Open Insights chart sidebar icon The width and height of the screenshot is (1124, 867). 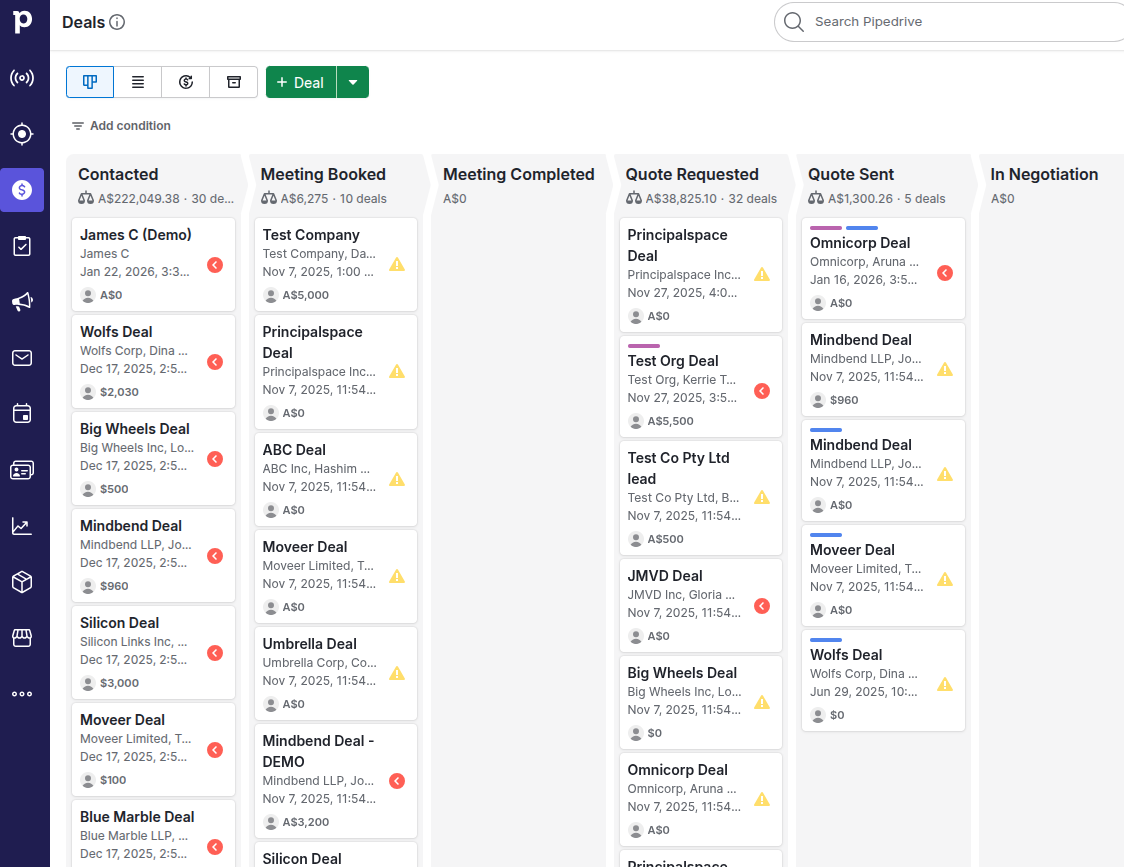22,526
